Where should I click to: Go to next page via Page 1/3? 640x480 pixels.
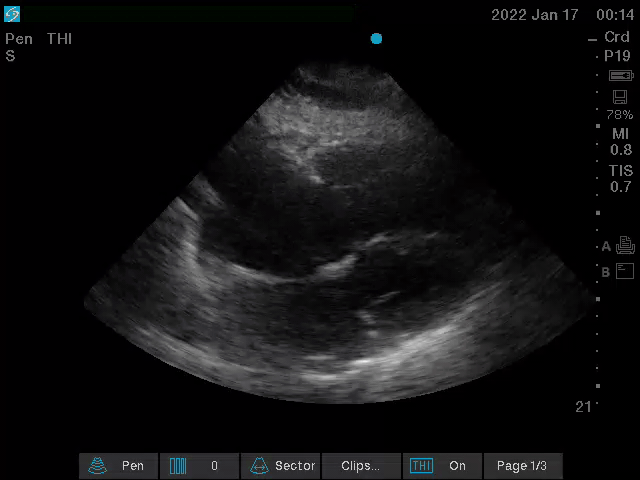click(522, 466)
